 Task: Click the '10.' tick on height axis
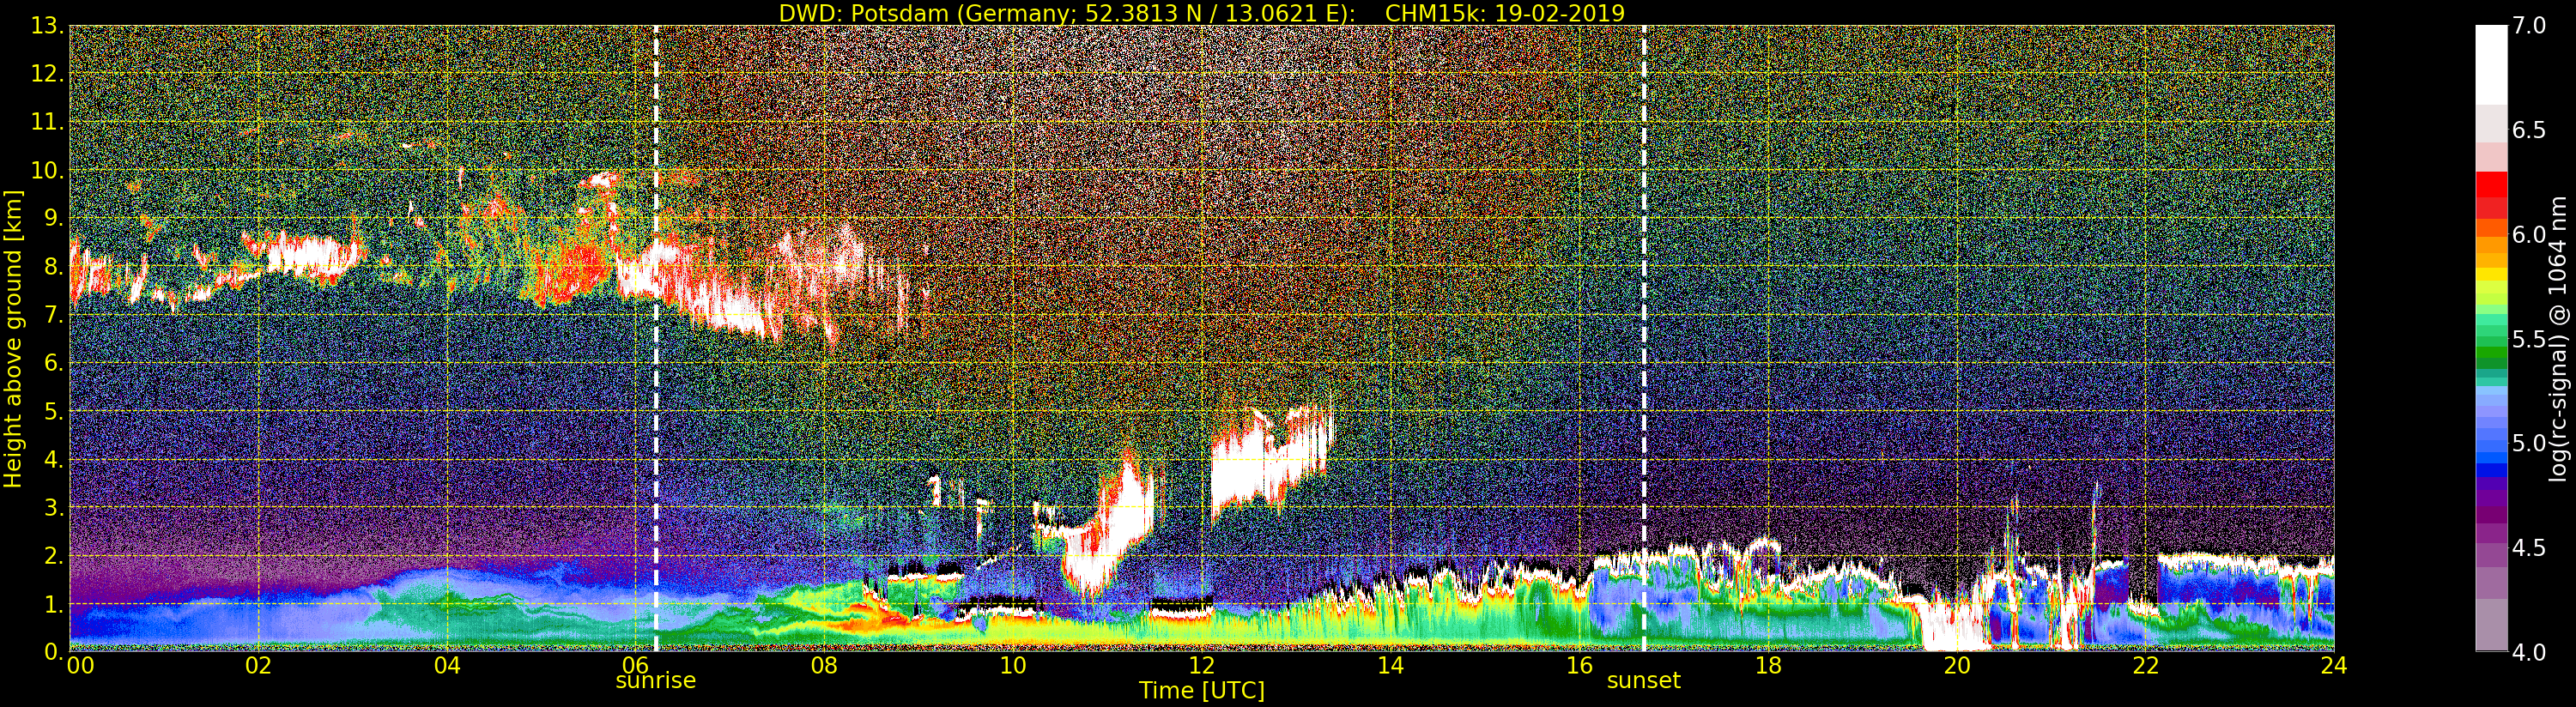[47, 170]
